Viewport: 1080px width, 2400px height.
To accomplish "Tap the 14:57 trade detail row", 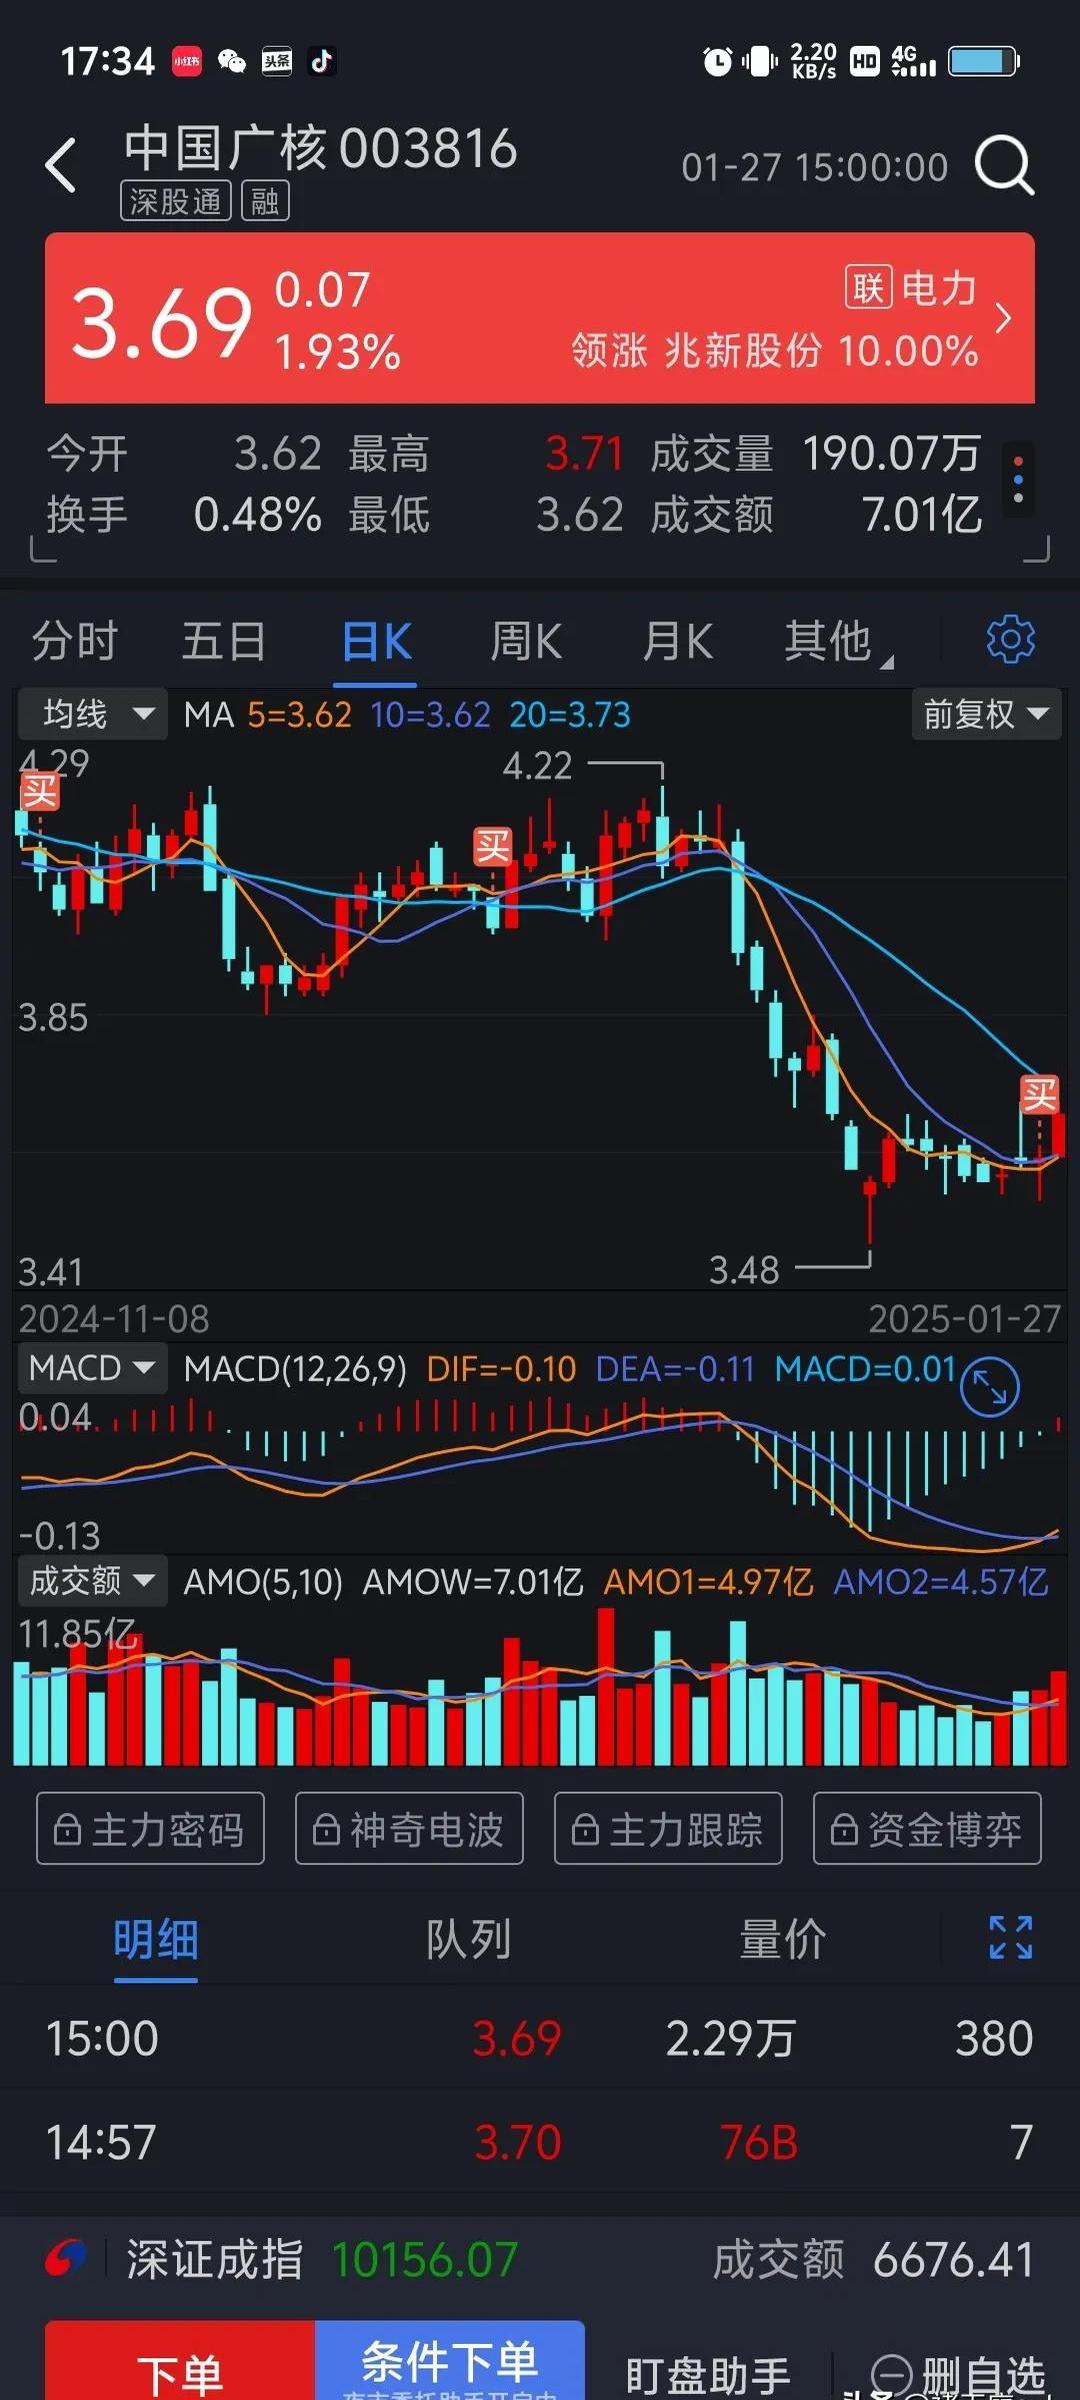I will tap(540, 2142).
